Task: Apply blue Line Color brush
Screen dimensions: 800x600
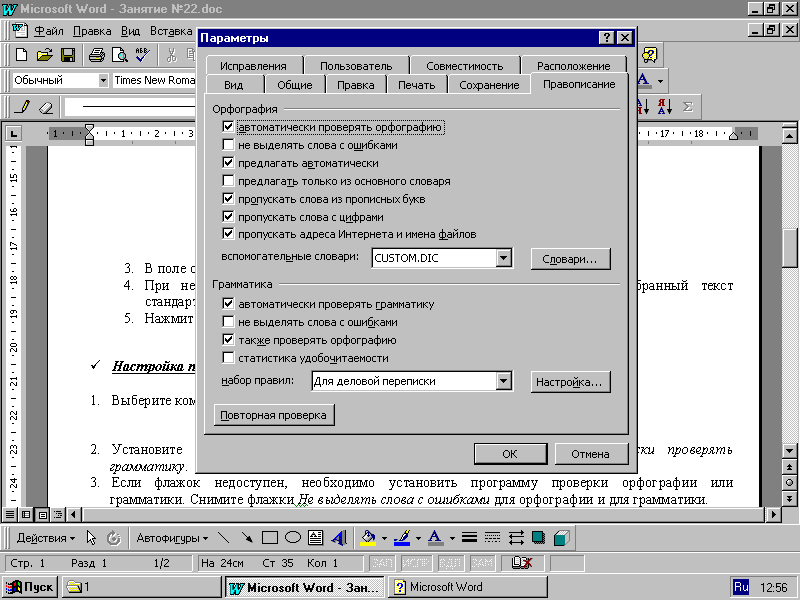Action: point(403,538)
